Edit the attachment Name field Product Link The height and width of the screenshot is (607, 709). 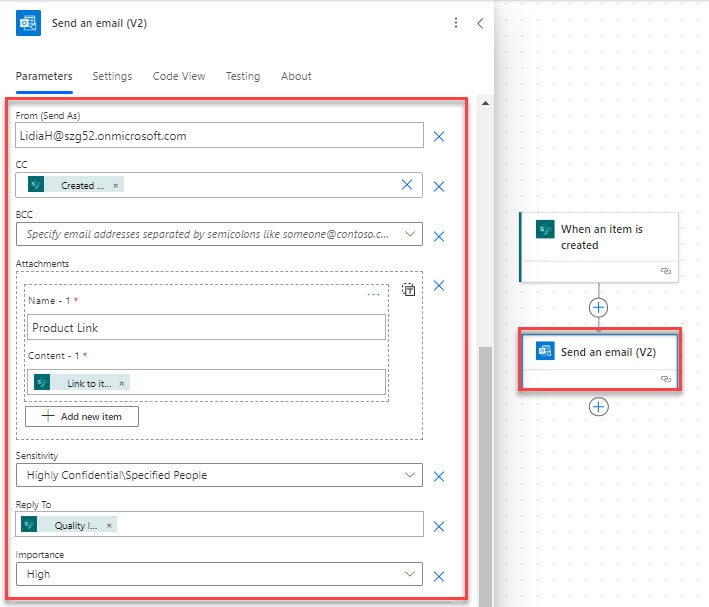206,327
